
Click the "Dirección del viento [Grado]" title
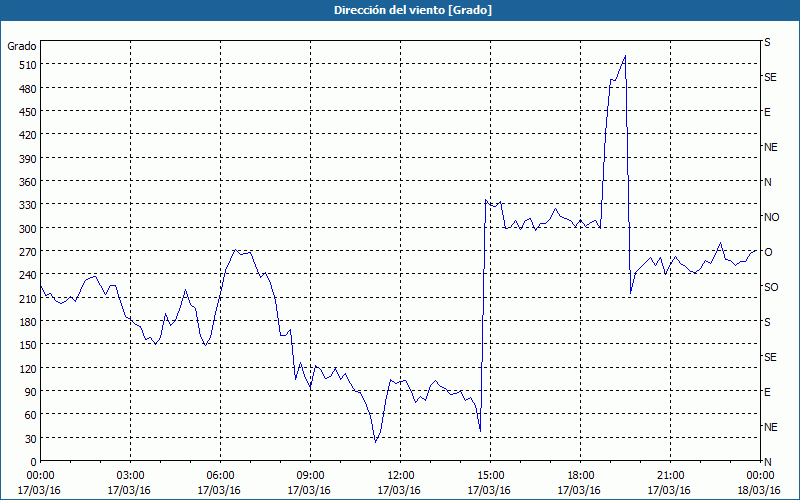click(x=413, y=10)
